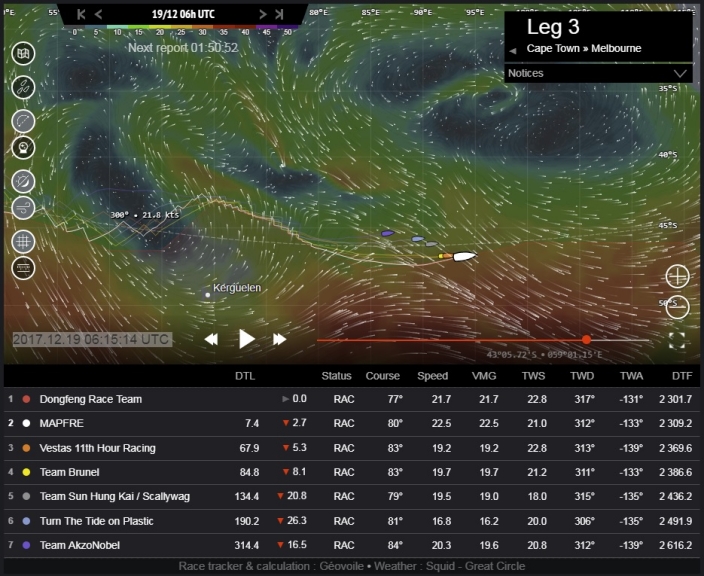Screen dimensions: 704x576
Task: Jump to the latest report
Action: pos(279,14)
